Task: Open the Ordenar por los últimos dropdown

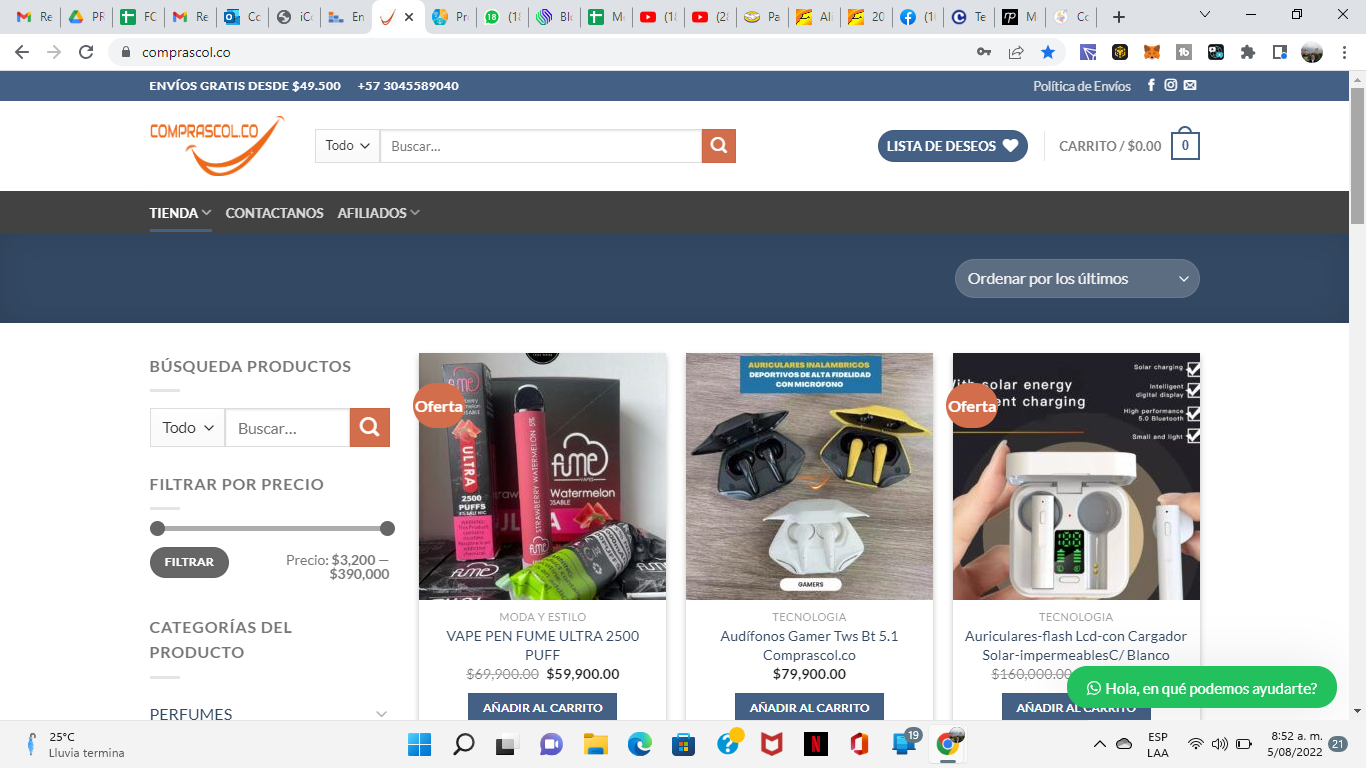Action: pos(1077,279)
